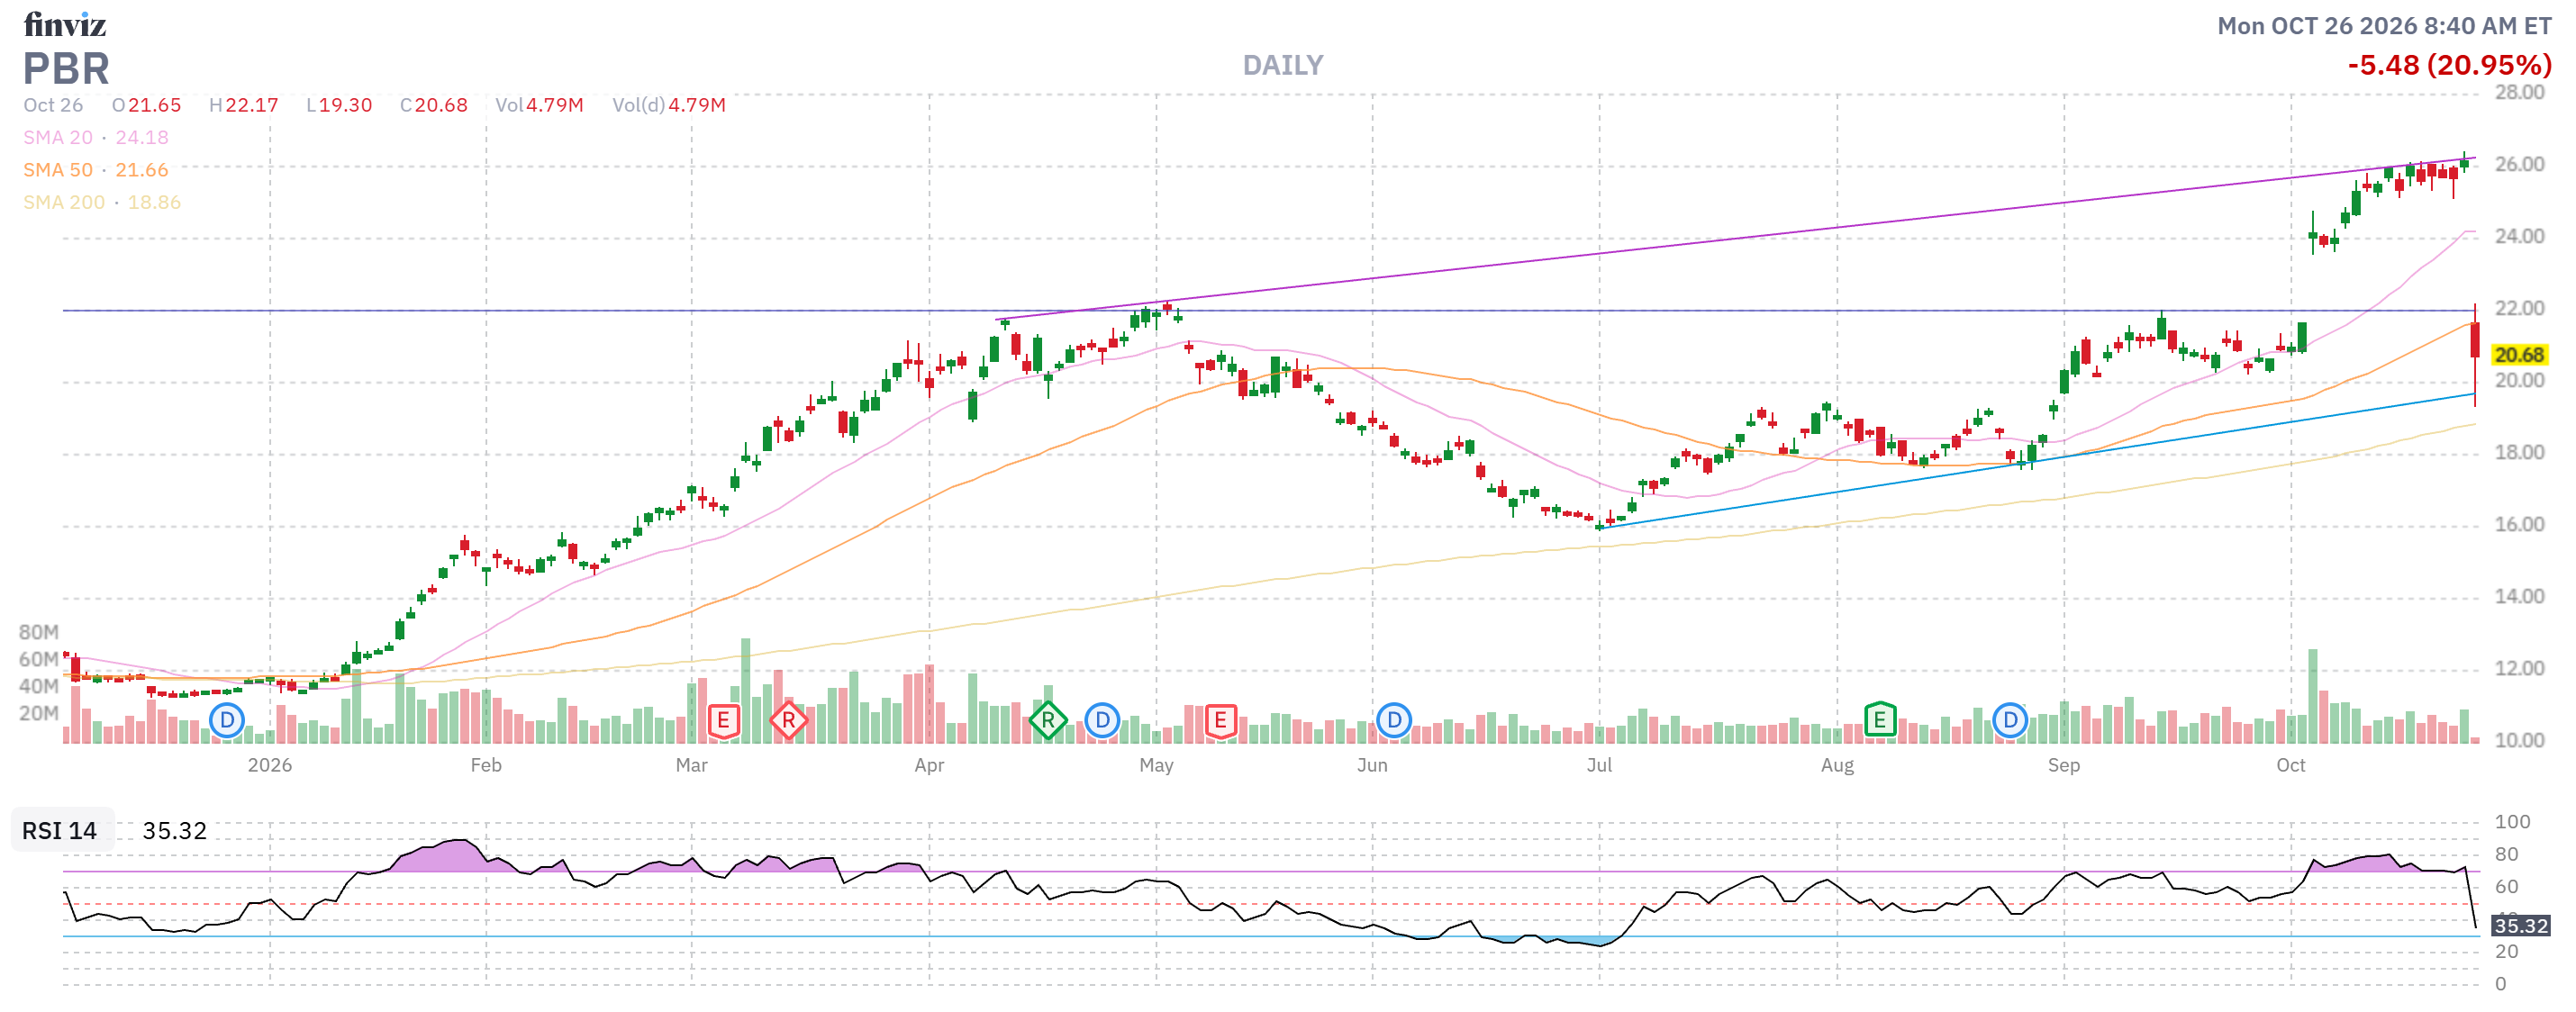Click the open price O21.65 value
This screenshot has width=2576, height=1012.
(147, 105)
